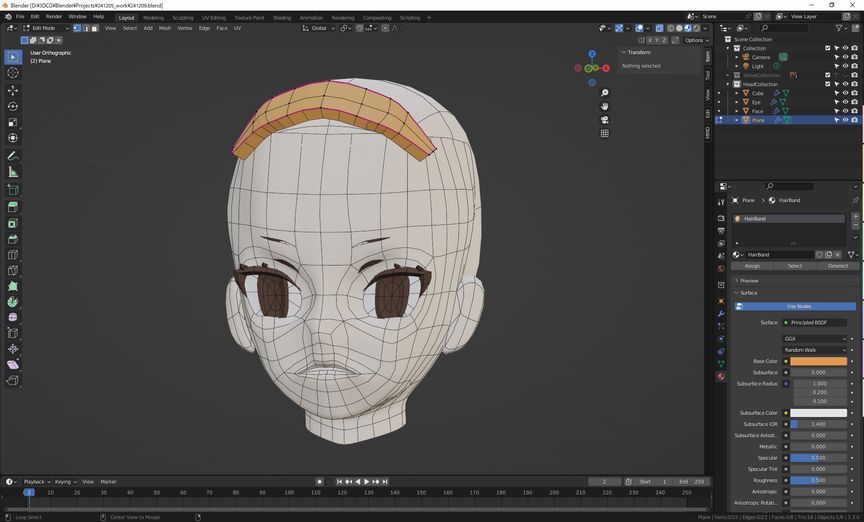Open the Sculpting workspace tab
The width and height of the screenshot is (864, 522).
[183, 17]
